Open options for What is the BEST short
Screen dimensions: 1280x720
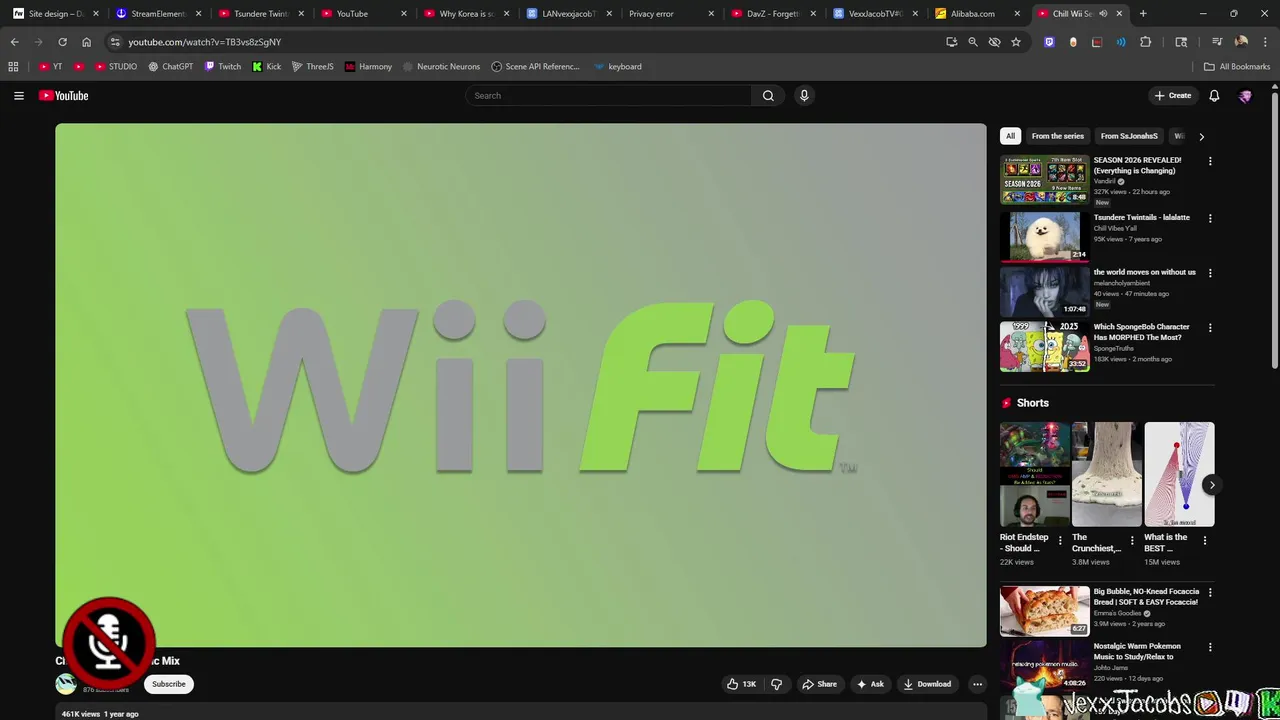[1204, 540]
